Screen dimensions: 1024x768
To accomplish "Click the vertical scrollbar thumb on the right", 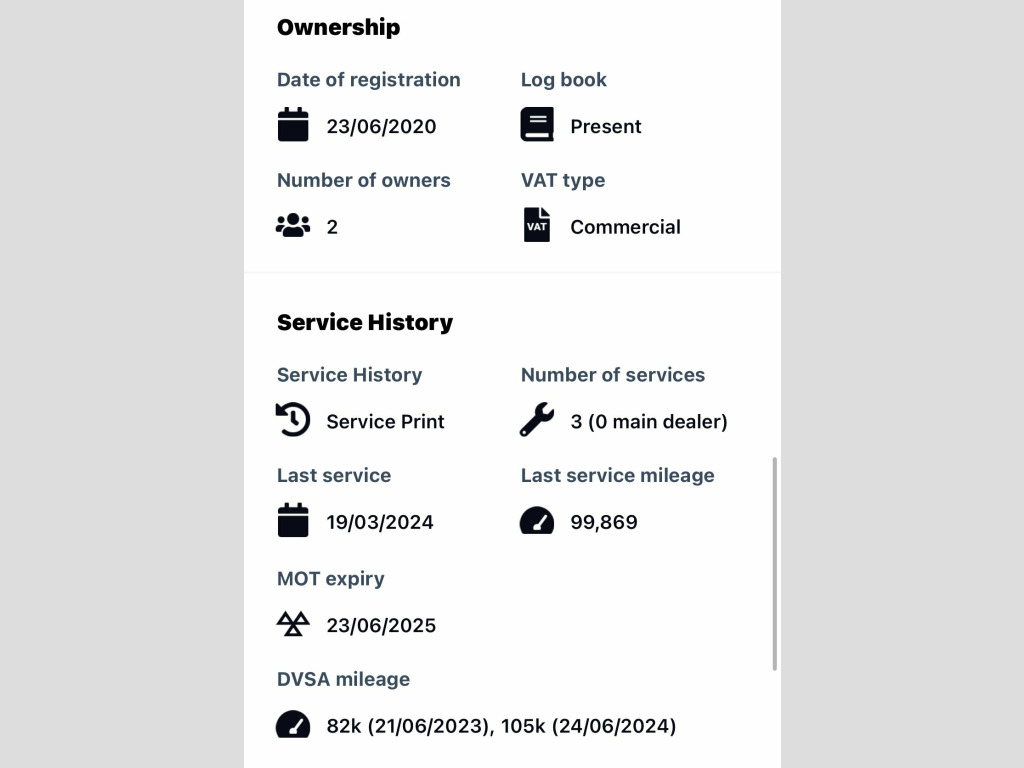I will tap(775, 564).
